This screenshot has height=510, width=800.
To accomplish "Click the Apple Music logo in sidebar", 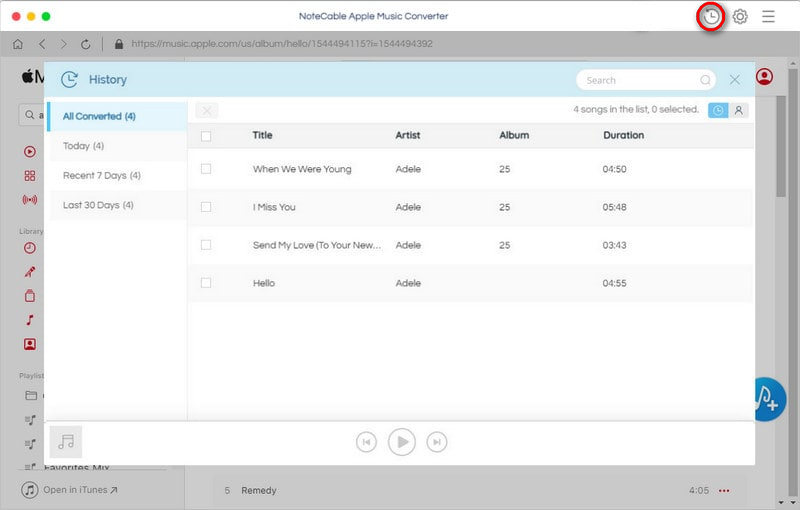I will [x=33, y=77].
